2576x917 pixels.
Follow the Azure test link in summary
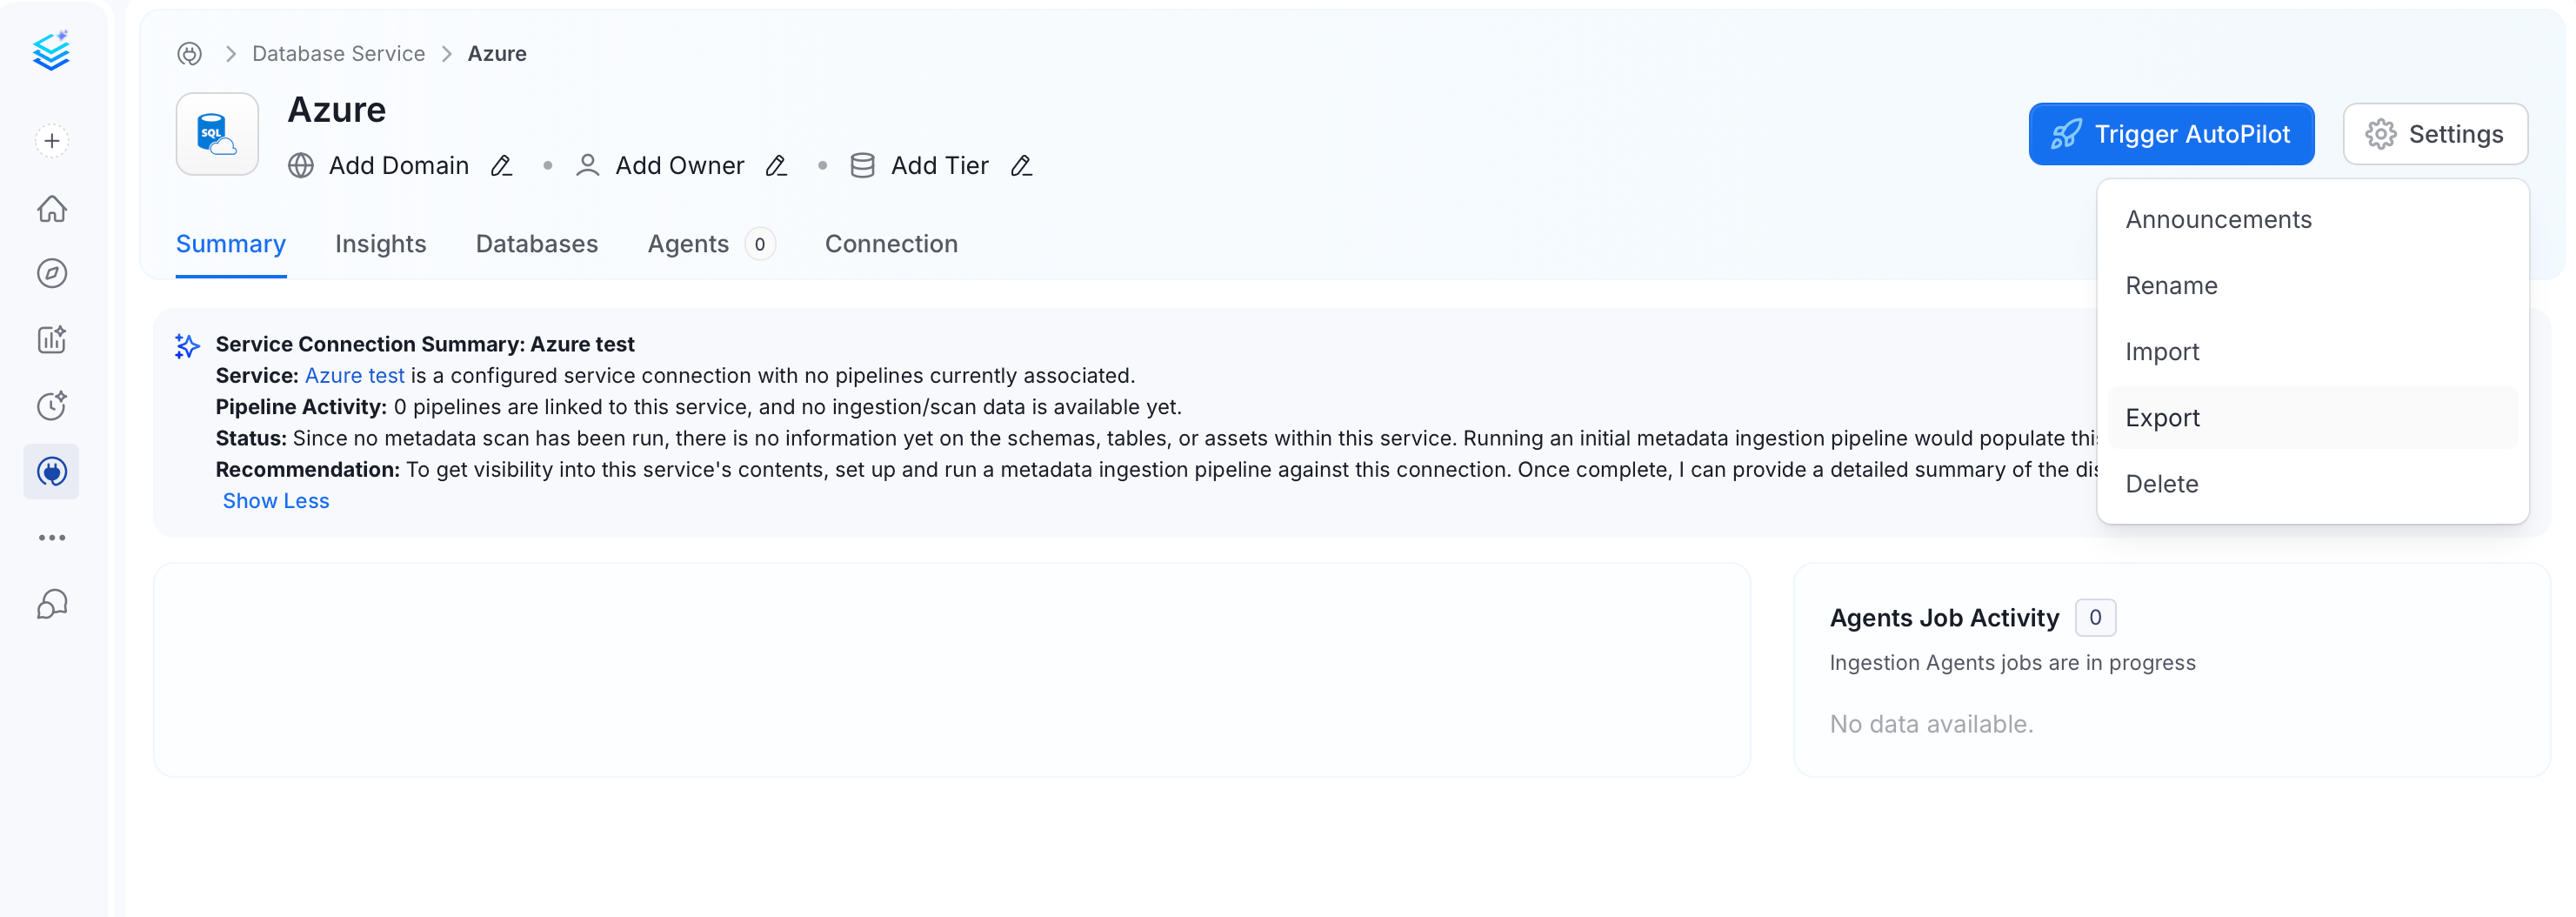point(354,375)
